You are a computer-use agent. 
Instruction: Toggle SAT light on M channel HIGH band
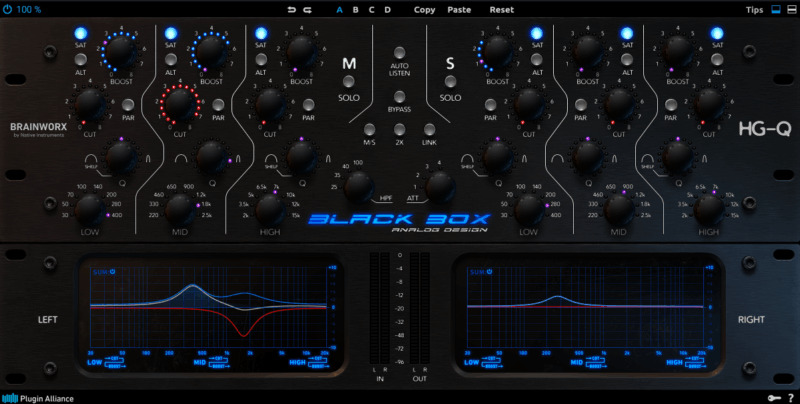[261, 33]
